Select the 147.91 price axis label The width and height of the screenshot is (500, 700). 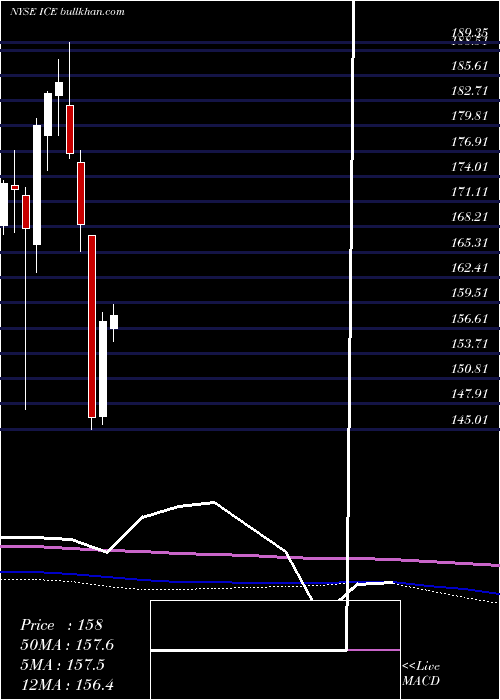[x=469, y=394]
